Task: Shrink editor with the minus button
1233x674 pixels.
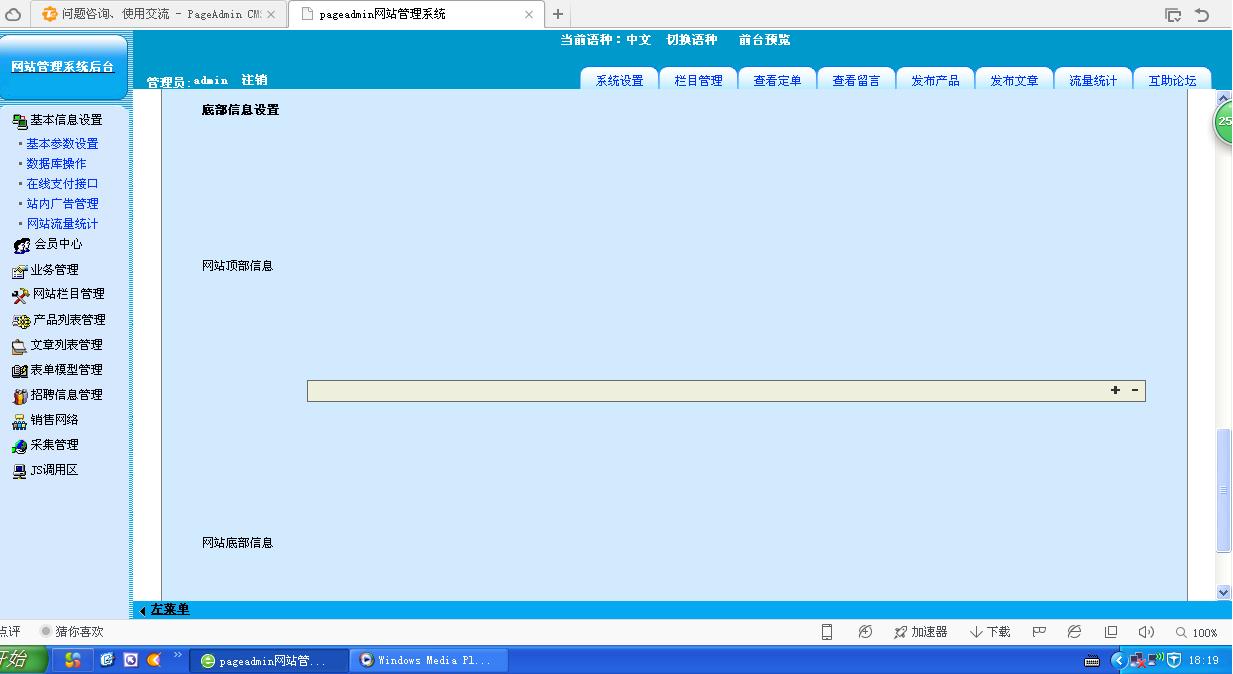Action: 1135,390
